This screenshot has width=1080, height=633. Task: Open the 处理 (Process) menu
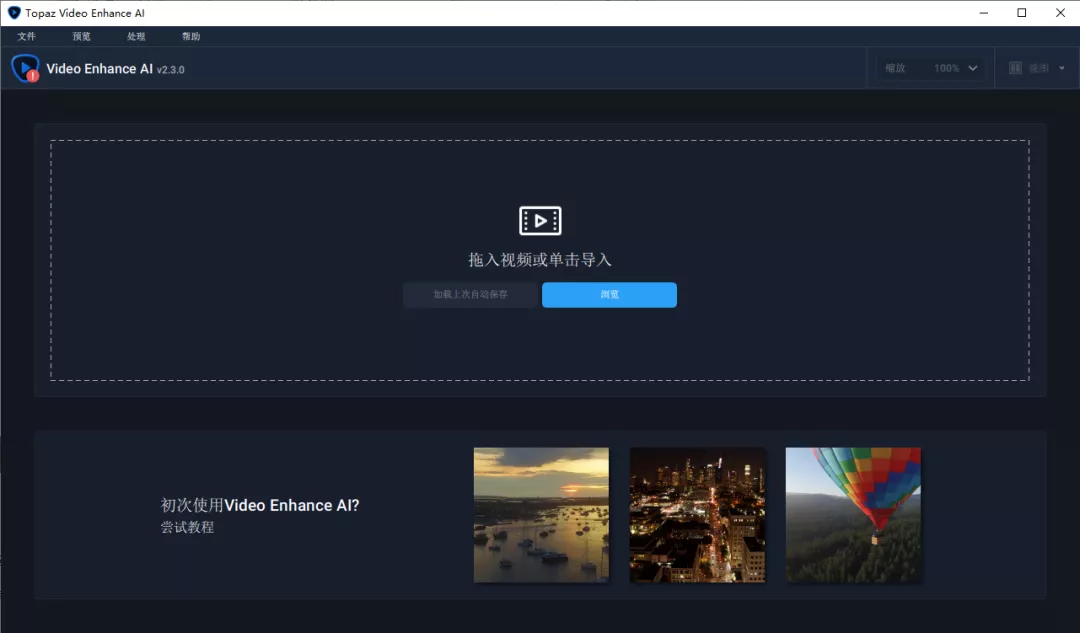(136, 37)
